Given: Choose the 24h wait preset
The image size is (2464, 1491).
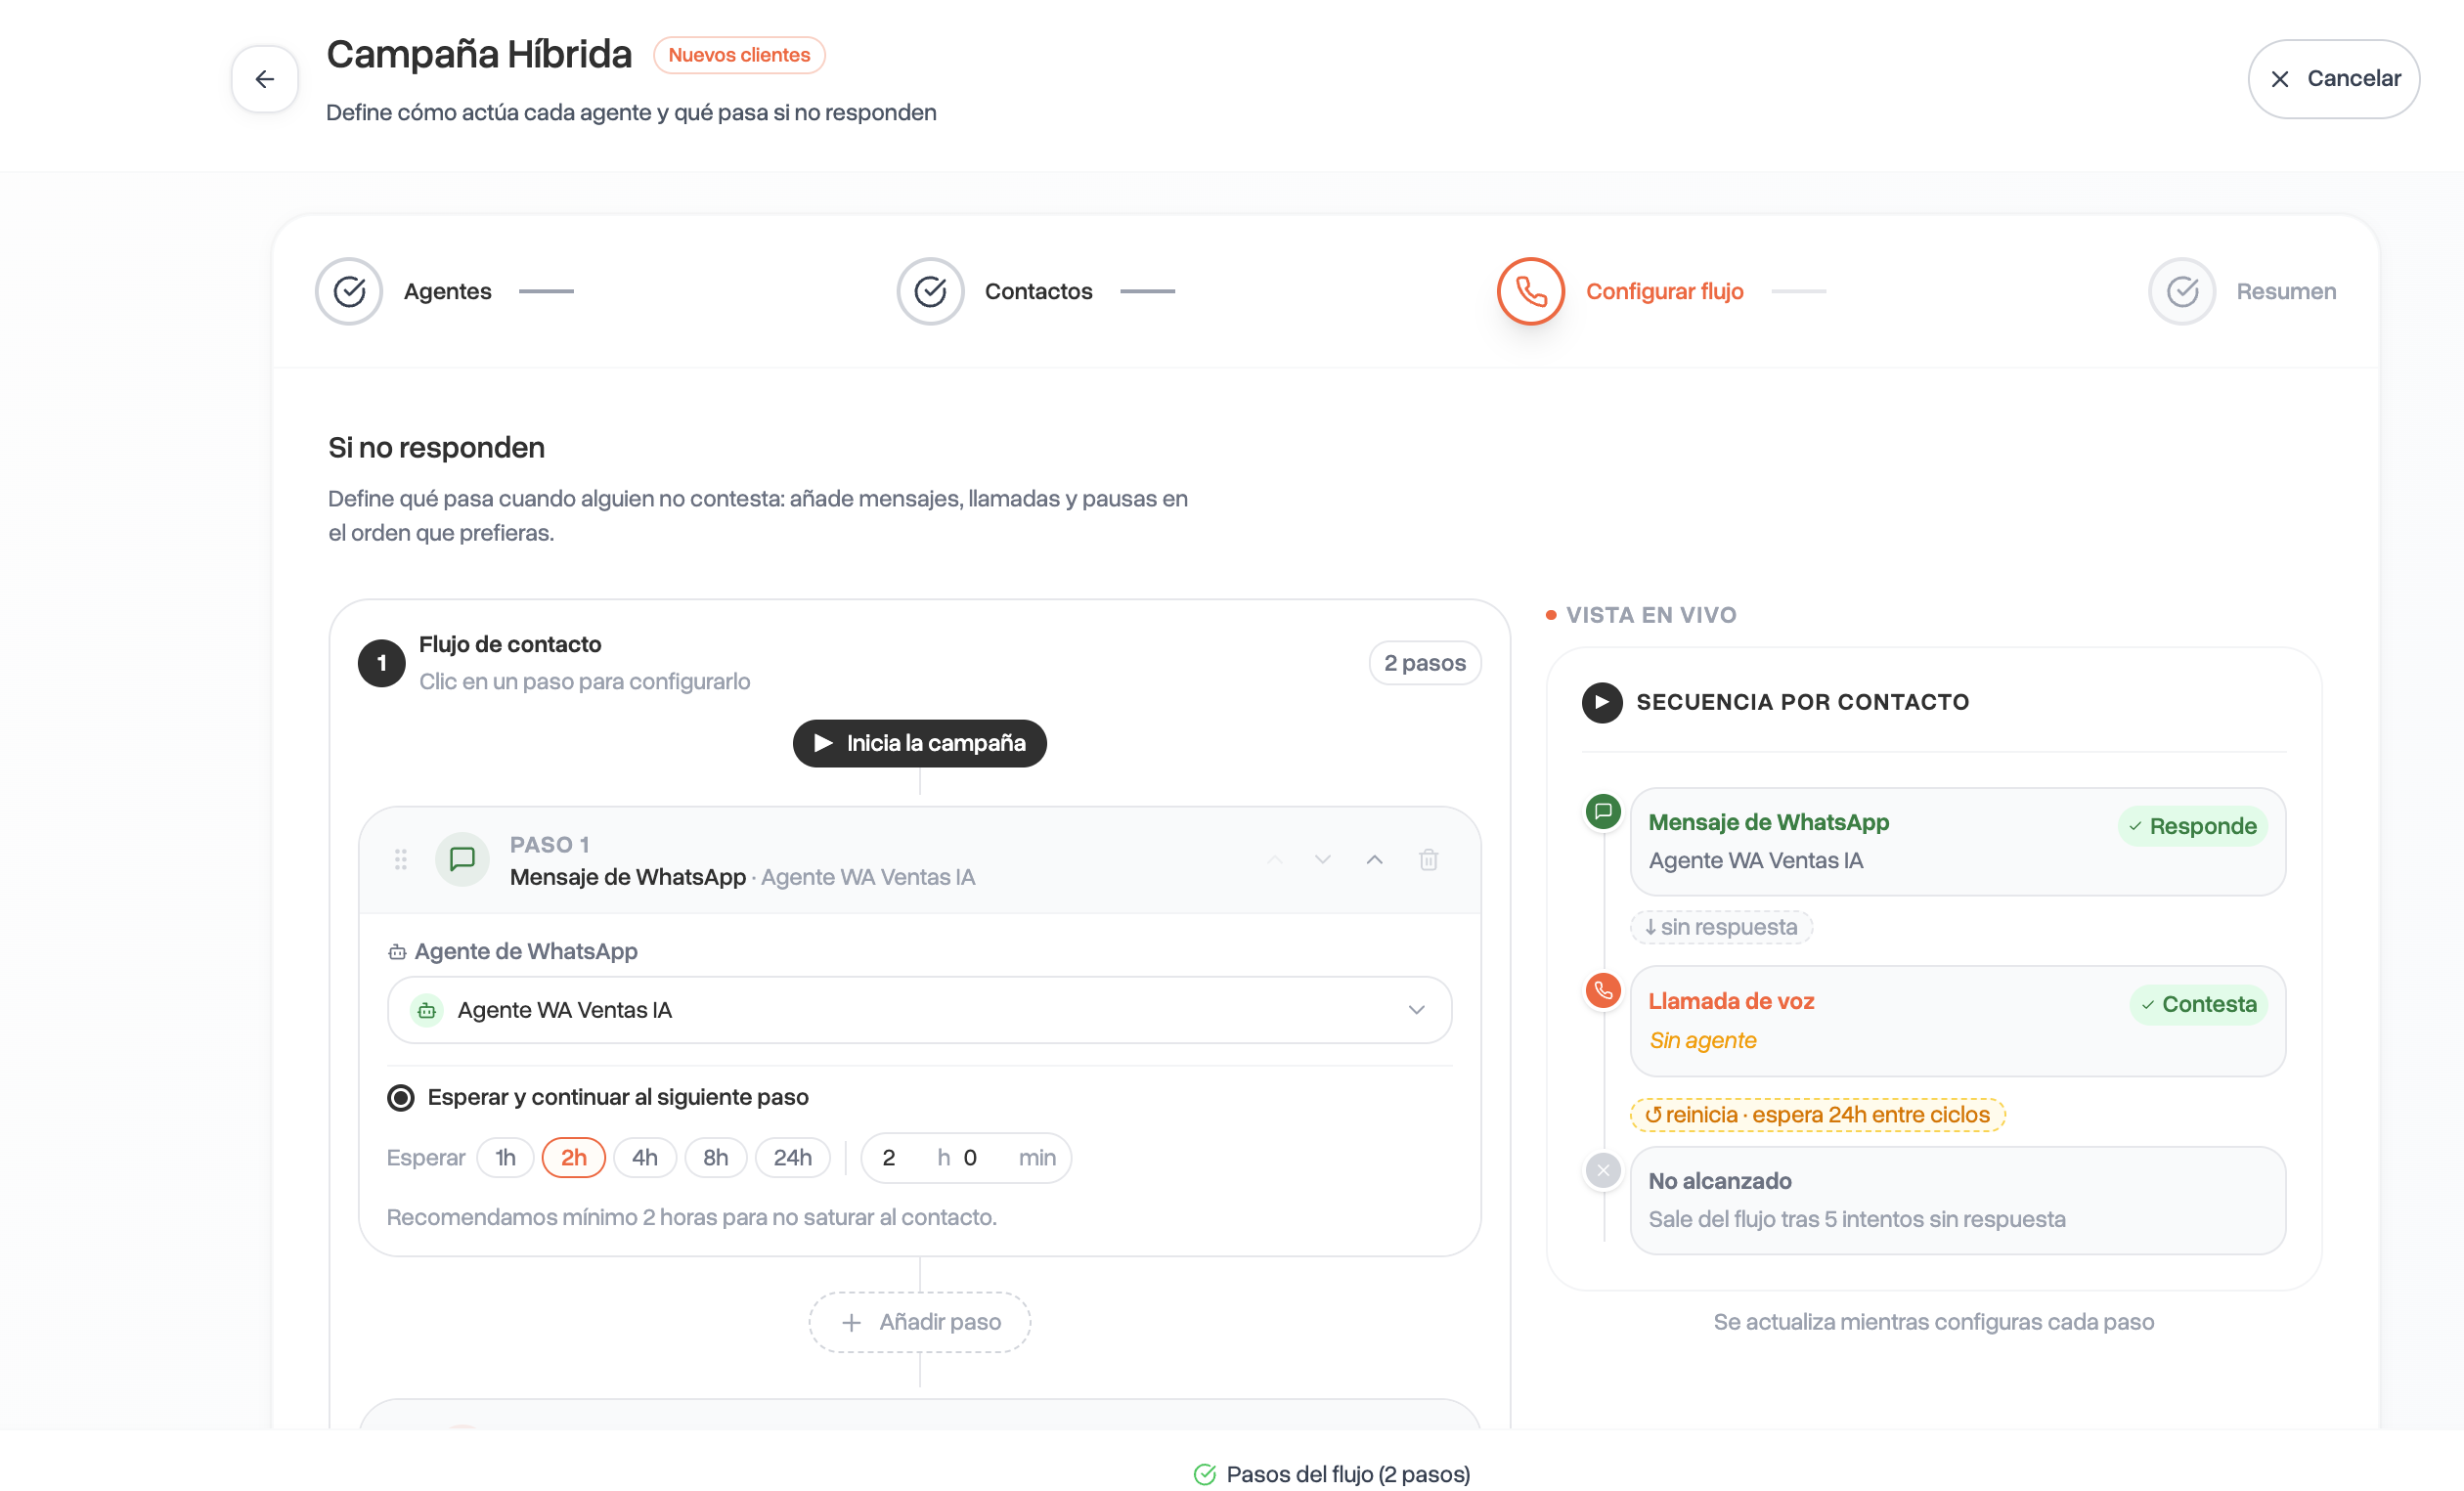Looking at the screenshot, I should point(792,1158).
